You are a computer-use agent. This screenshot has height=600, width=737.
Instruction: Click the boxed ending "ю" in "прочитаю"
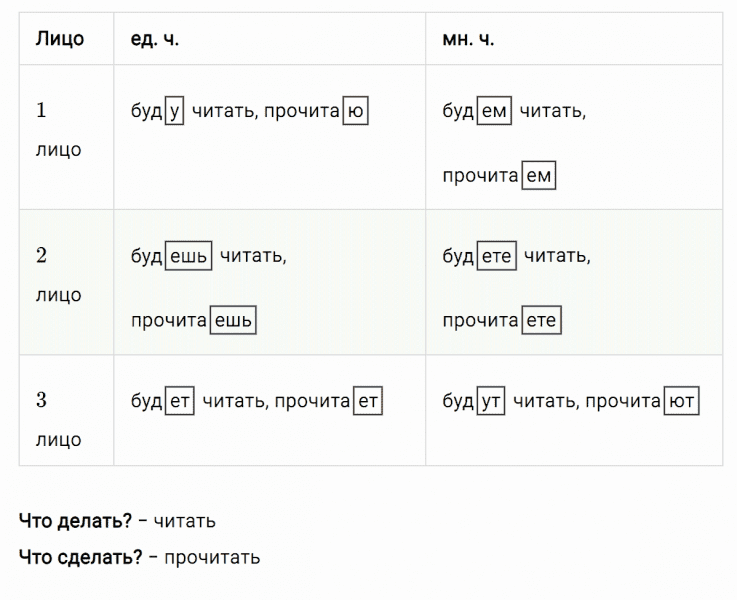356,112
